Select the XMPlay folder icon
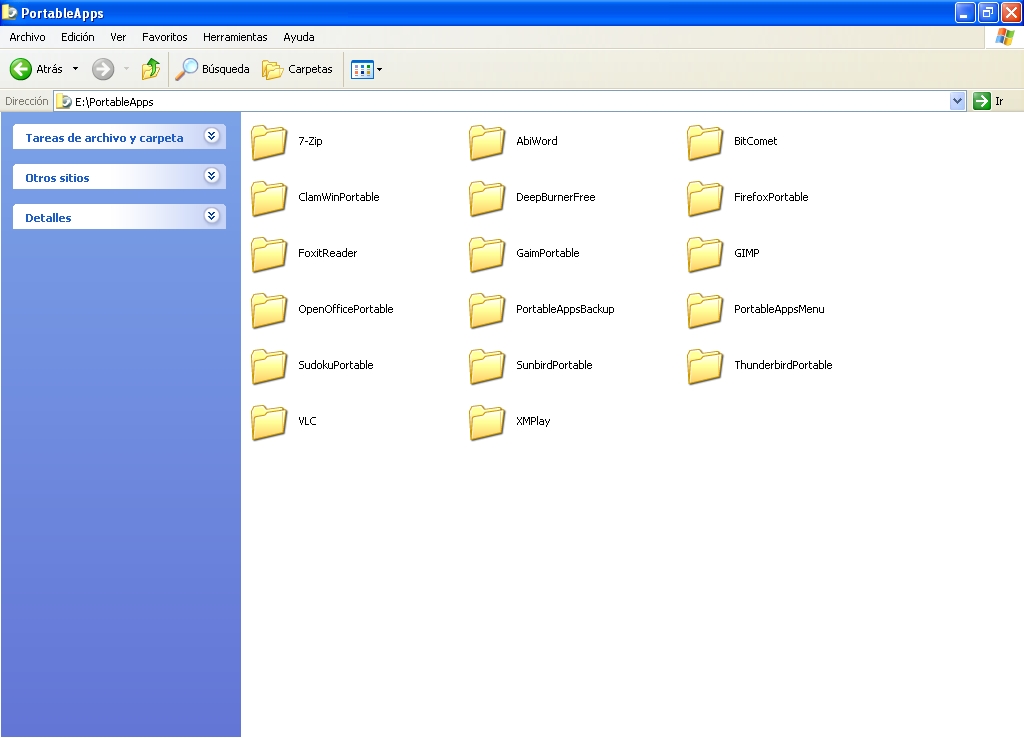Screen dimensions: 1024x738 (487, 423)
